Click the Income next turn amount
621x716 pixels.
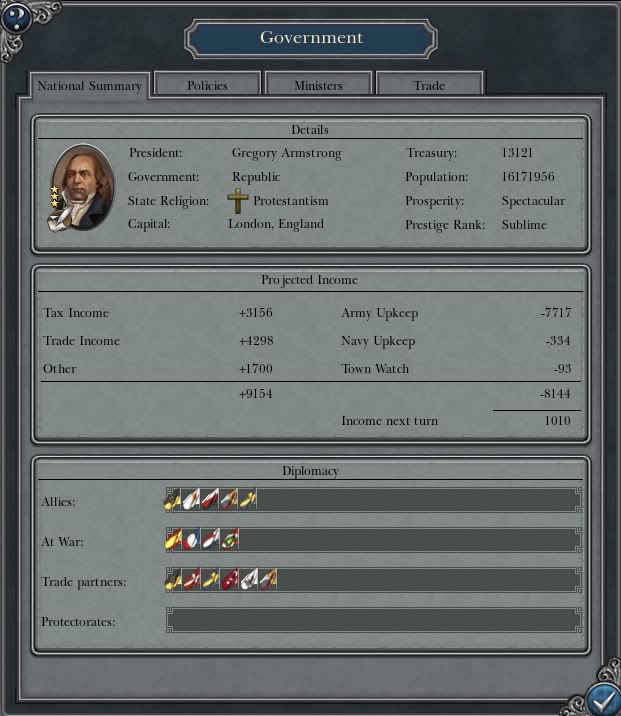coord(557,421)
